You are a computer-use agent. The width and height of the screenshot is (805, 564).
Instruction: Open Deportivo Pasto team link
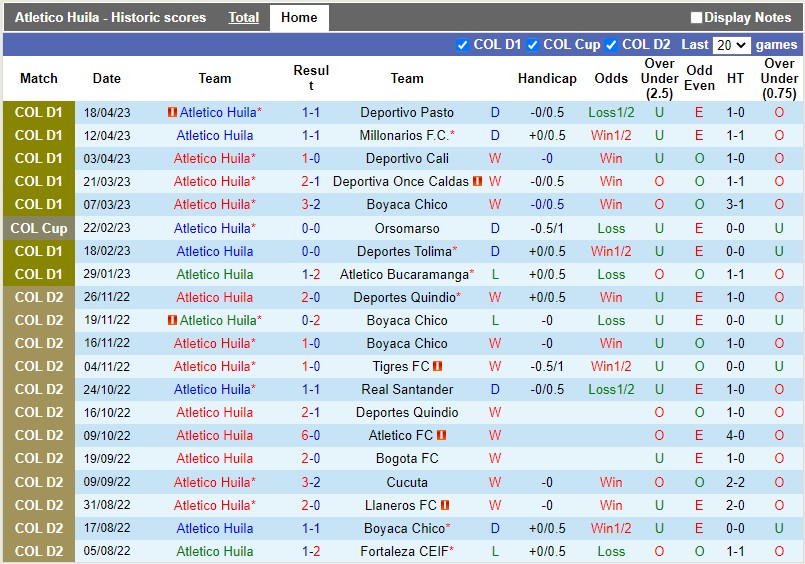coord(407,112)
